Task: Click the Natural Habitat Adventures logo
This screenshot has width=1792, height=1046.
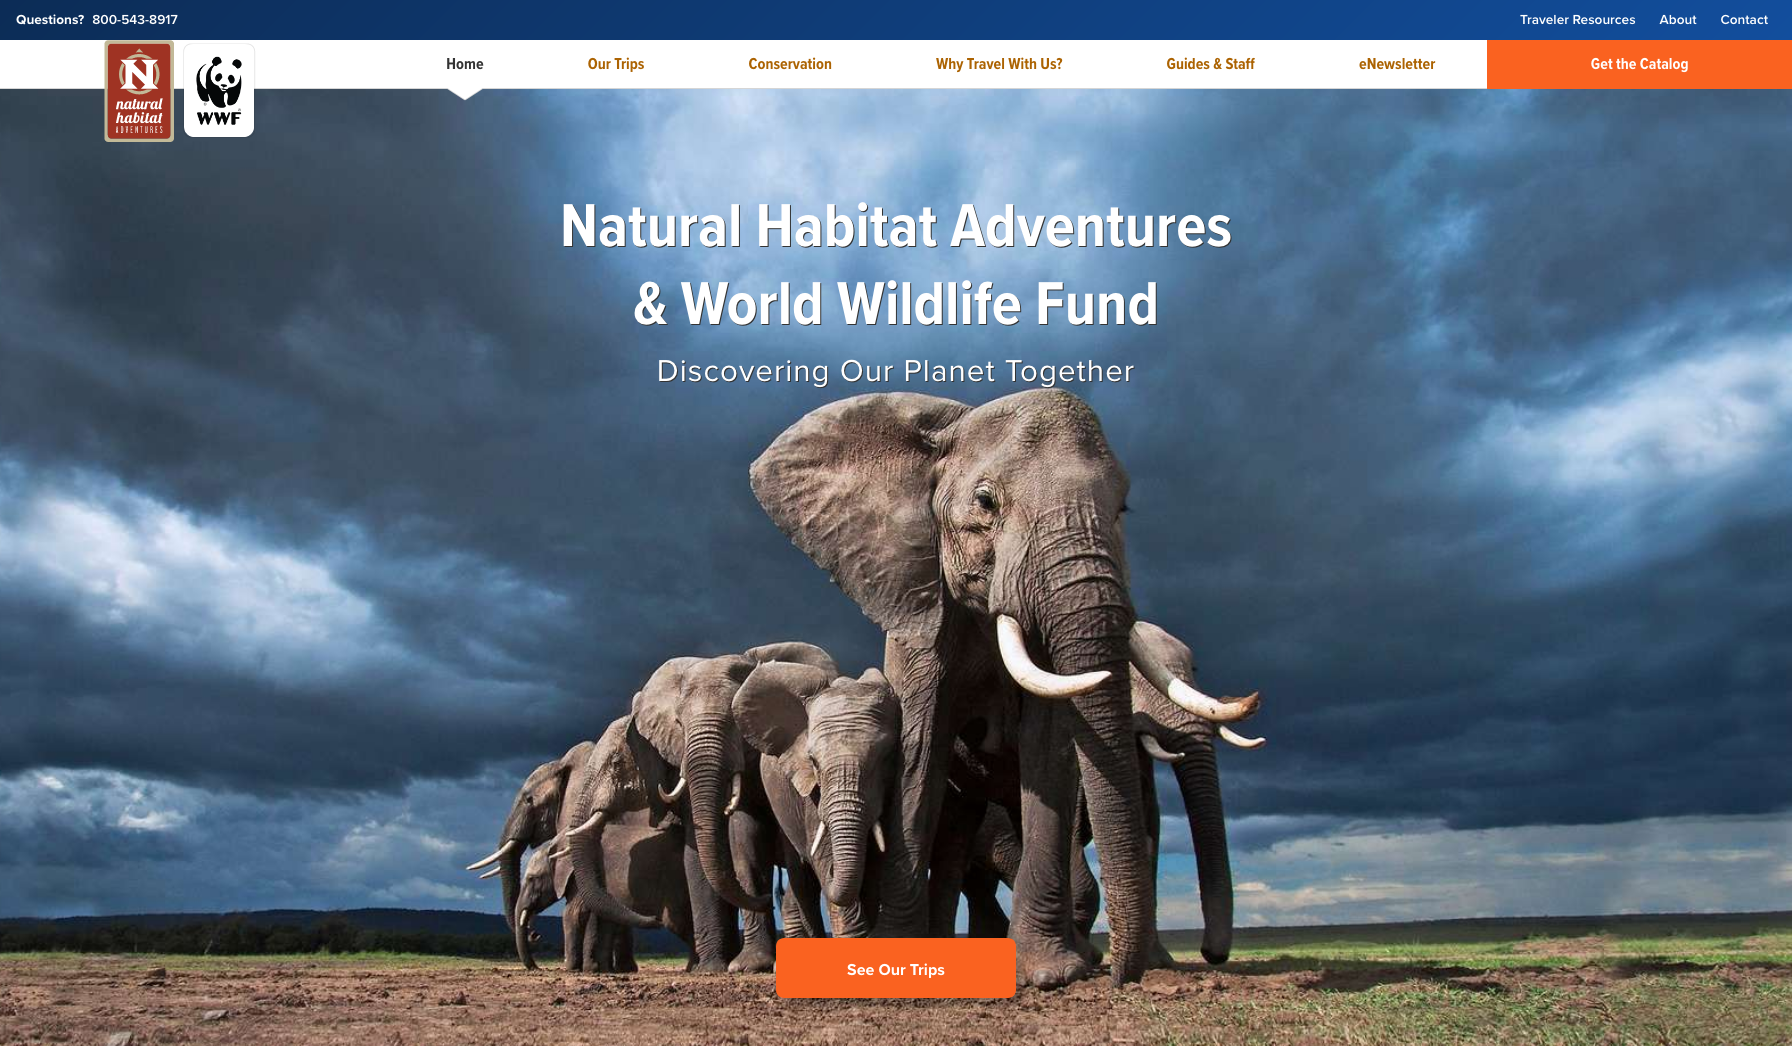Action: (x=139, y=91)
